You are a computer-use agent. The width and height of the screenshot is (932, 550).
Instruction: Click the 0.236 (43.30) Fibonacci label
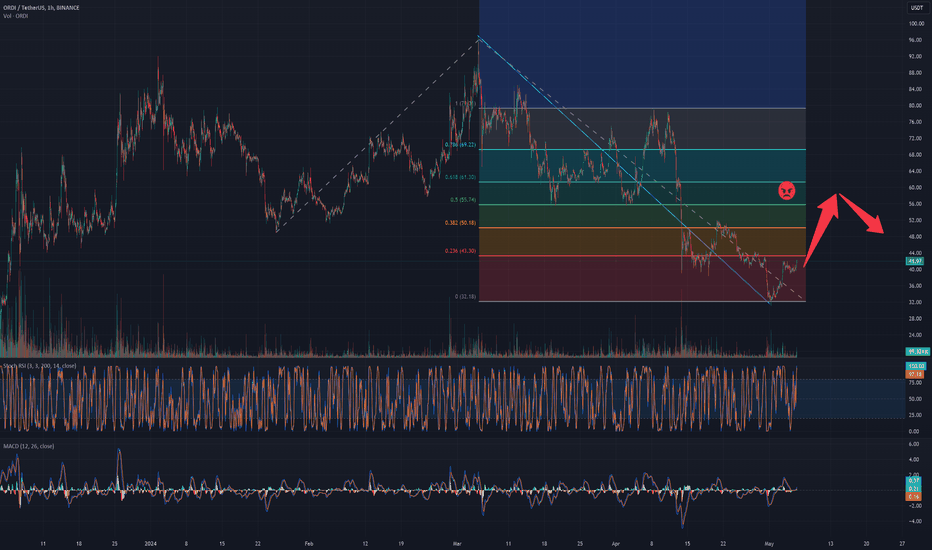pyautogui.click(x=460, y=251)
